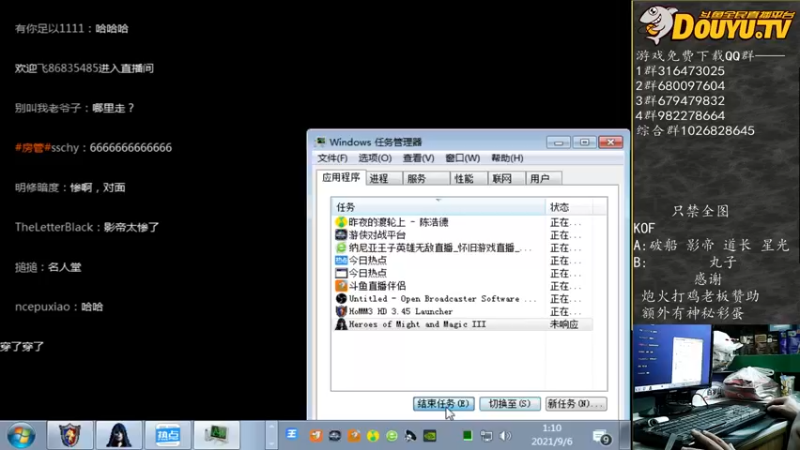
Task: Open the 文件(F) menu
Action: (x=332, y=158)
